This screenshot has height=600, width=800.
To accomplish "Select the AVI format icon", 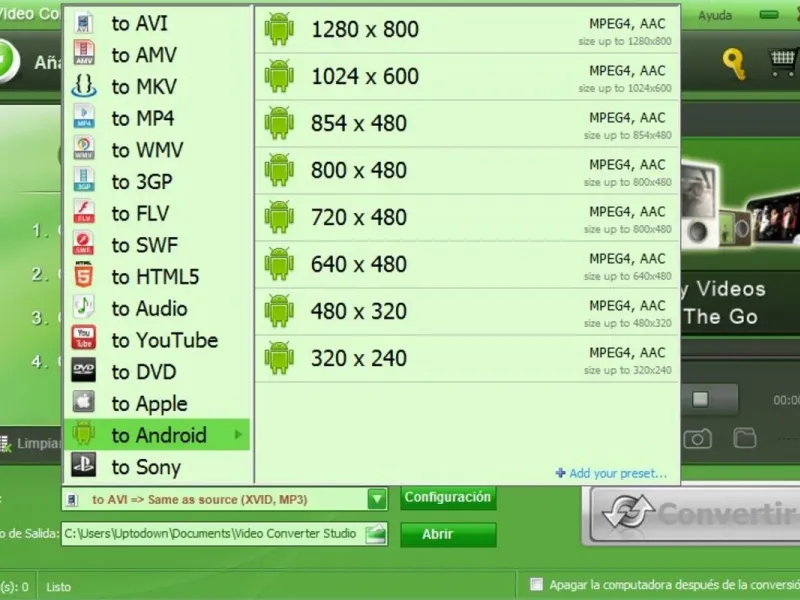I will click(x=84, y=23).
